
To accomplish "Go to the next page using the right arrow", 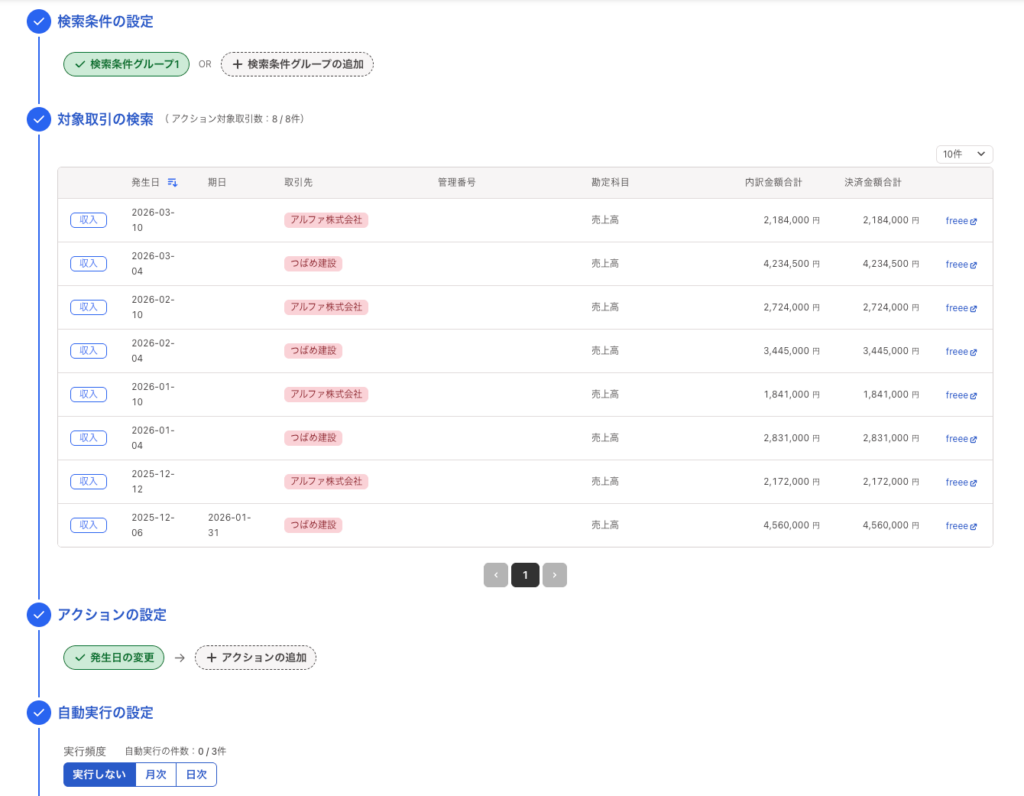I will click(555, 575).
